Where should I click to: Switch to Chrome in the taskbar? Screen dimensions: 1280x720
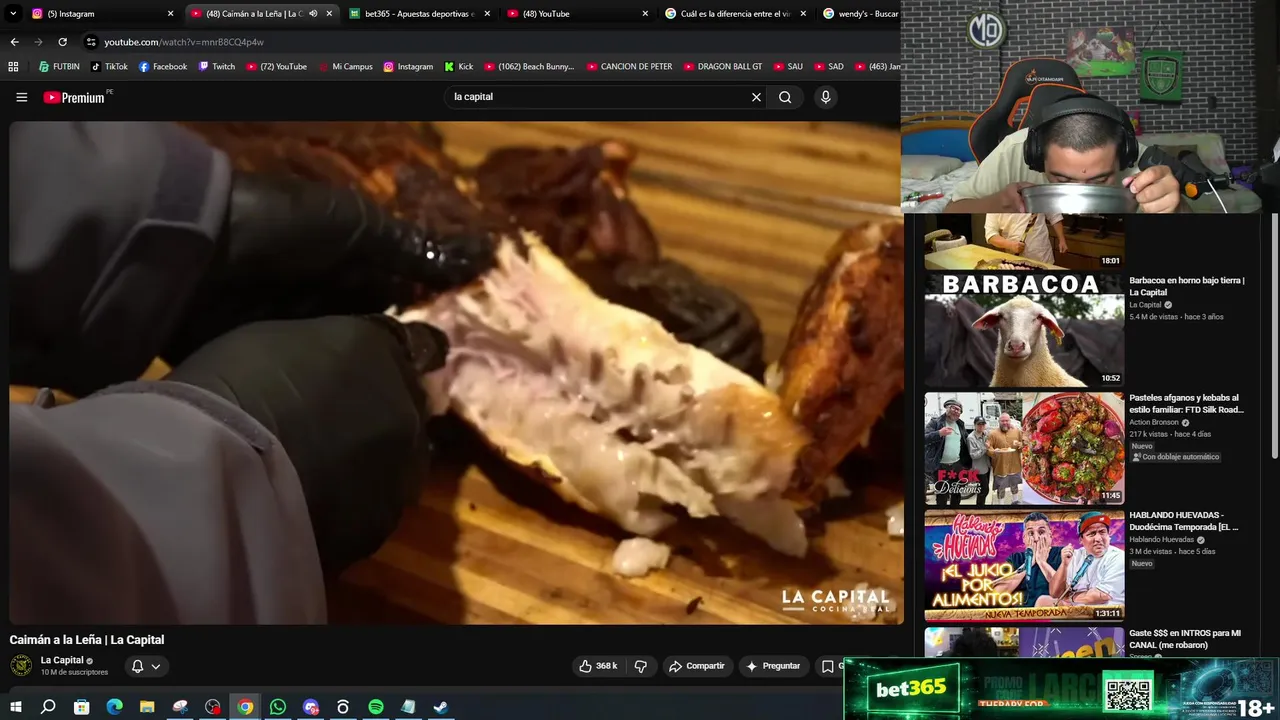(x=245, y=707)
